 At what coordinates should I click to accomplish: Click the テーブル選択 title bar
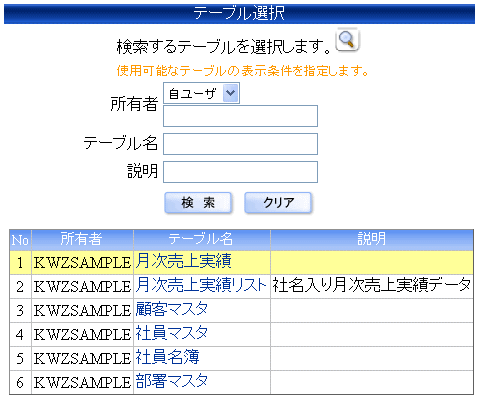click(x=239, y=14)
